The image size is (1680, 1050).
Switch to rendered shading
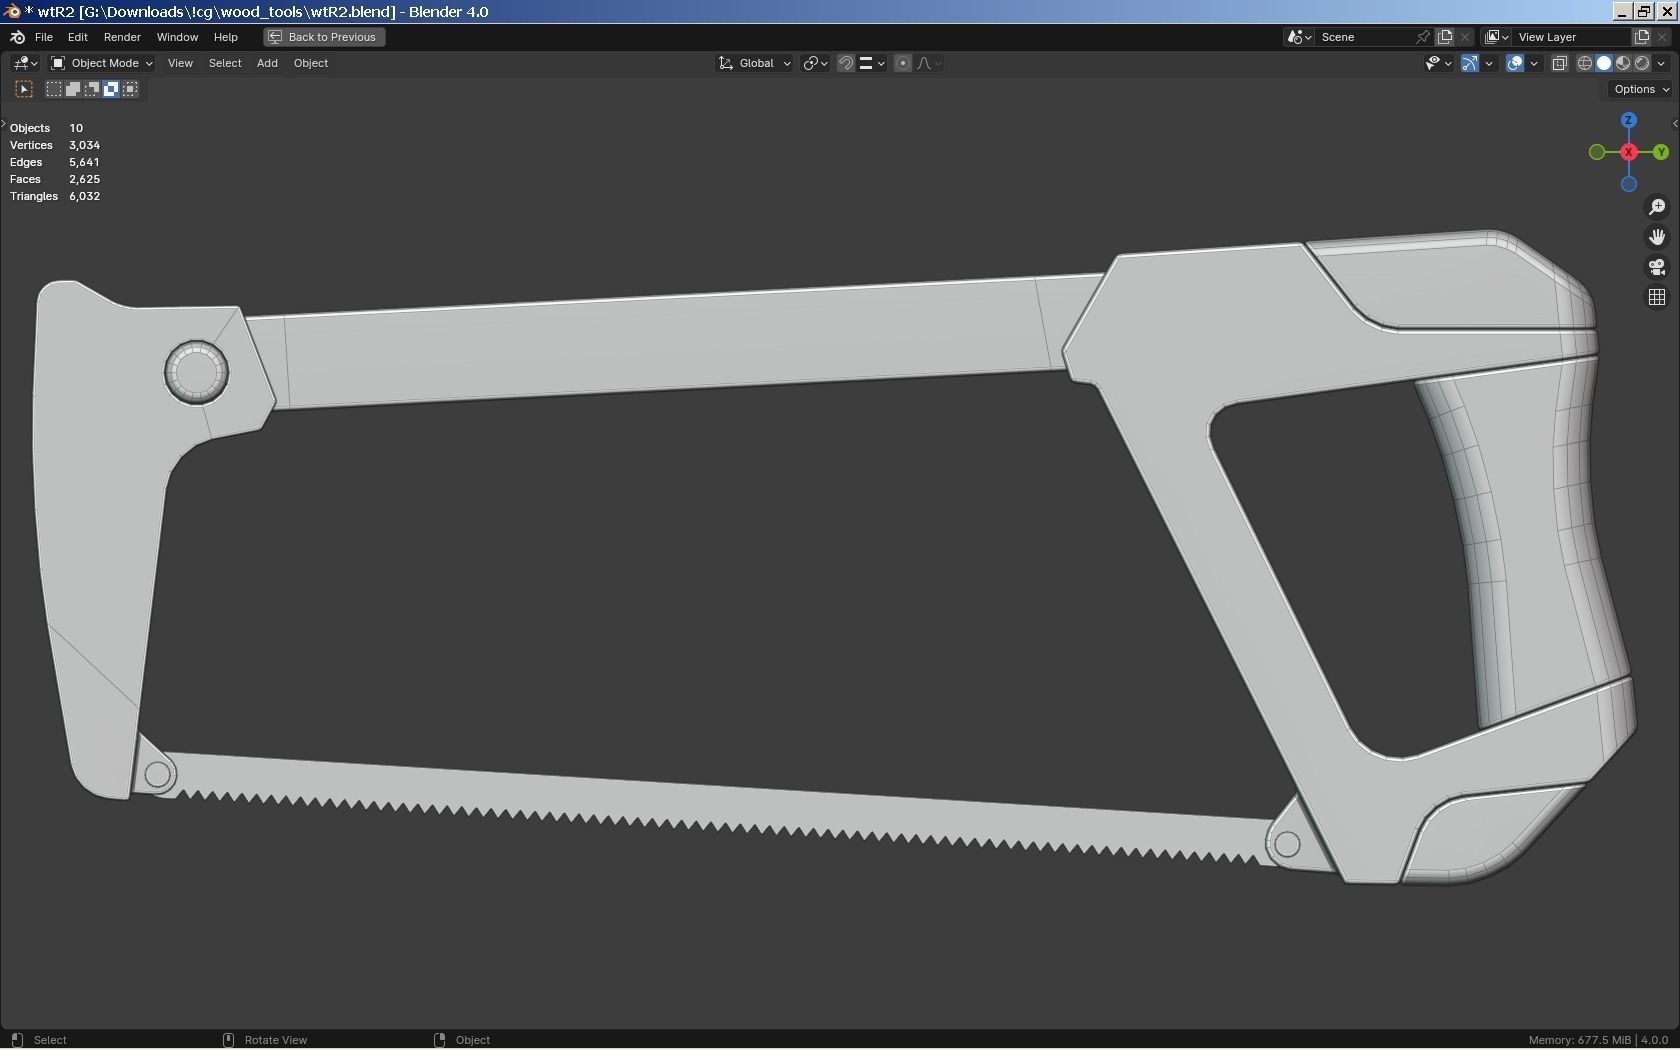click(x=1642, y=63)
